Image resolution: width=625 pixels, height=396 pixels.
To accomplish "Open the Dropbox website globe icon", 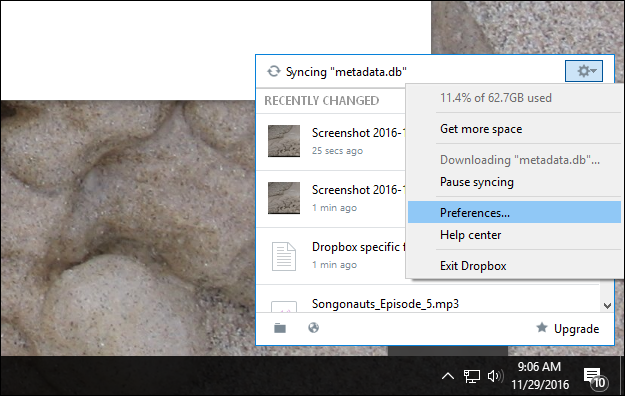I will pos(314,328).
